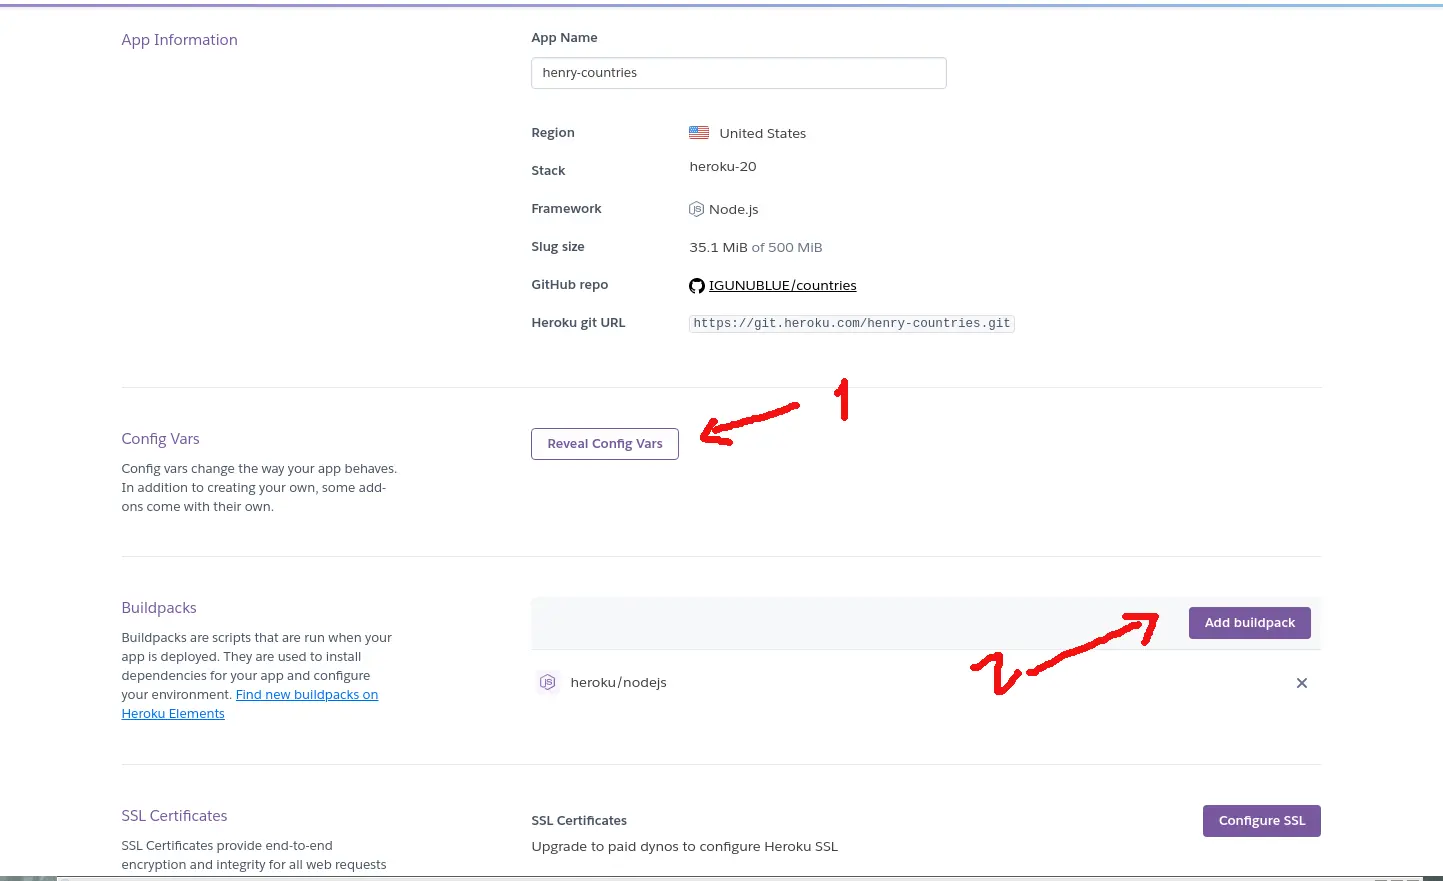Image resolution: width=1443 pixels, height=881 pixels.
Task: Open the IGUNUBLUE/countries GitHub repo link
Action: 783,286
